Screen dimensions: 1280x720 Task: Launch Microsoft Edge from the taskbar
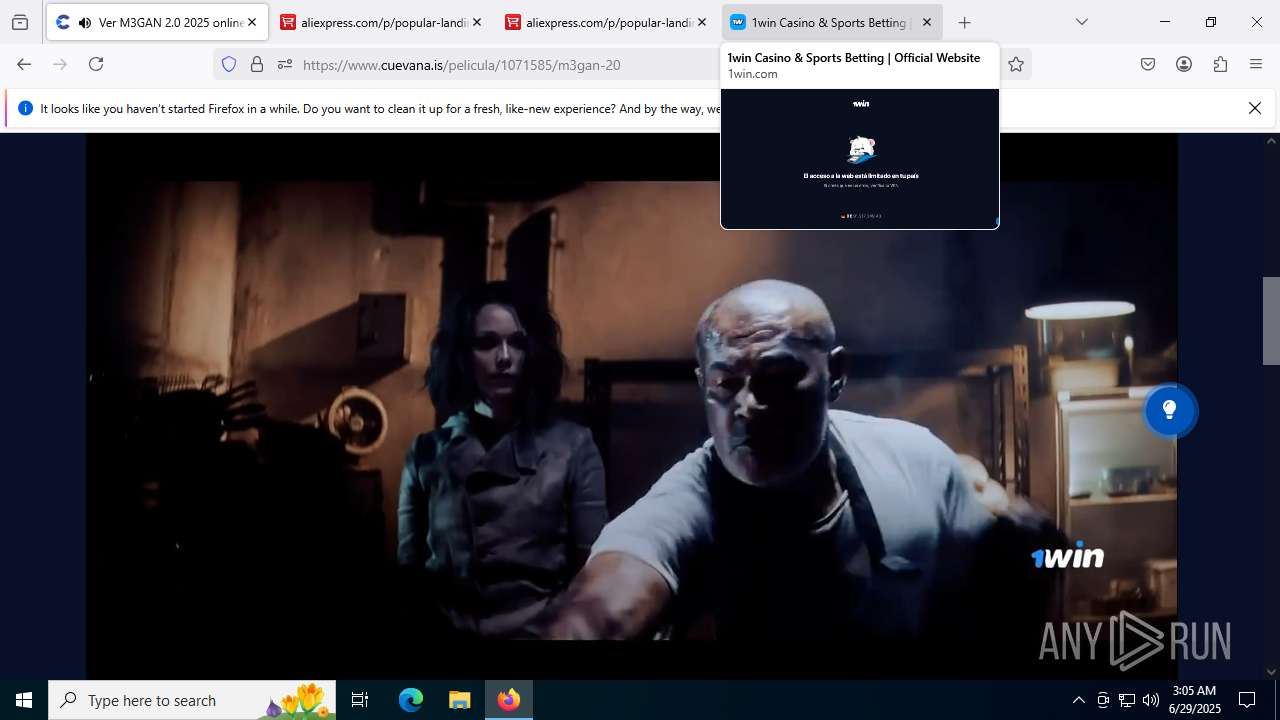tap(411, 700)
